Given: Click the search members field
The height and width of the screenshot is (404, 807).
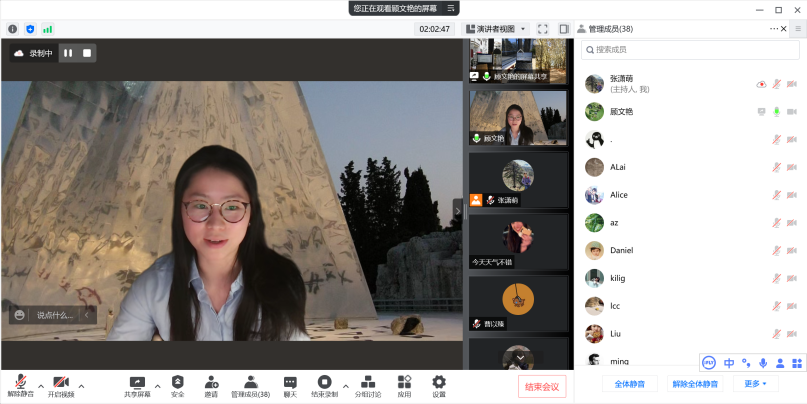Looking at the screenshot, I should tap(690, 49).
